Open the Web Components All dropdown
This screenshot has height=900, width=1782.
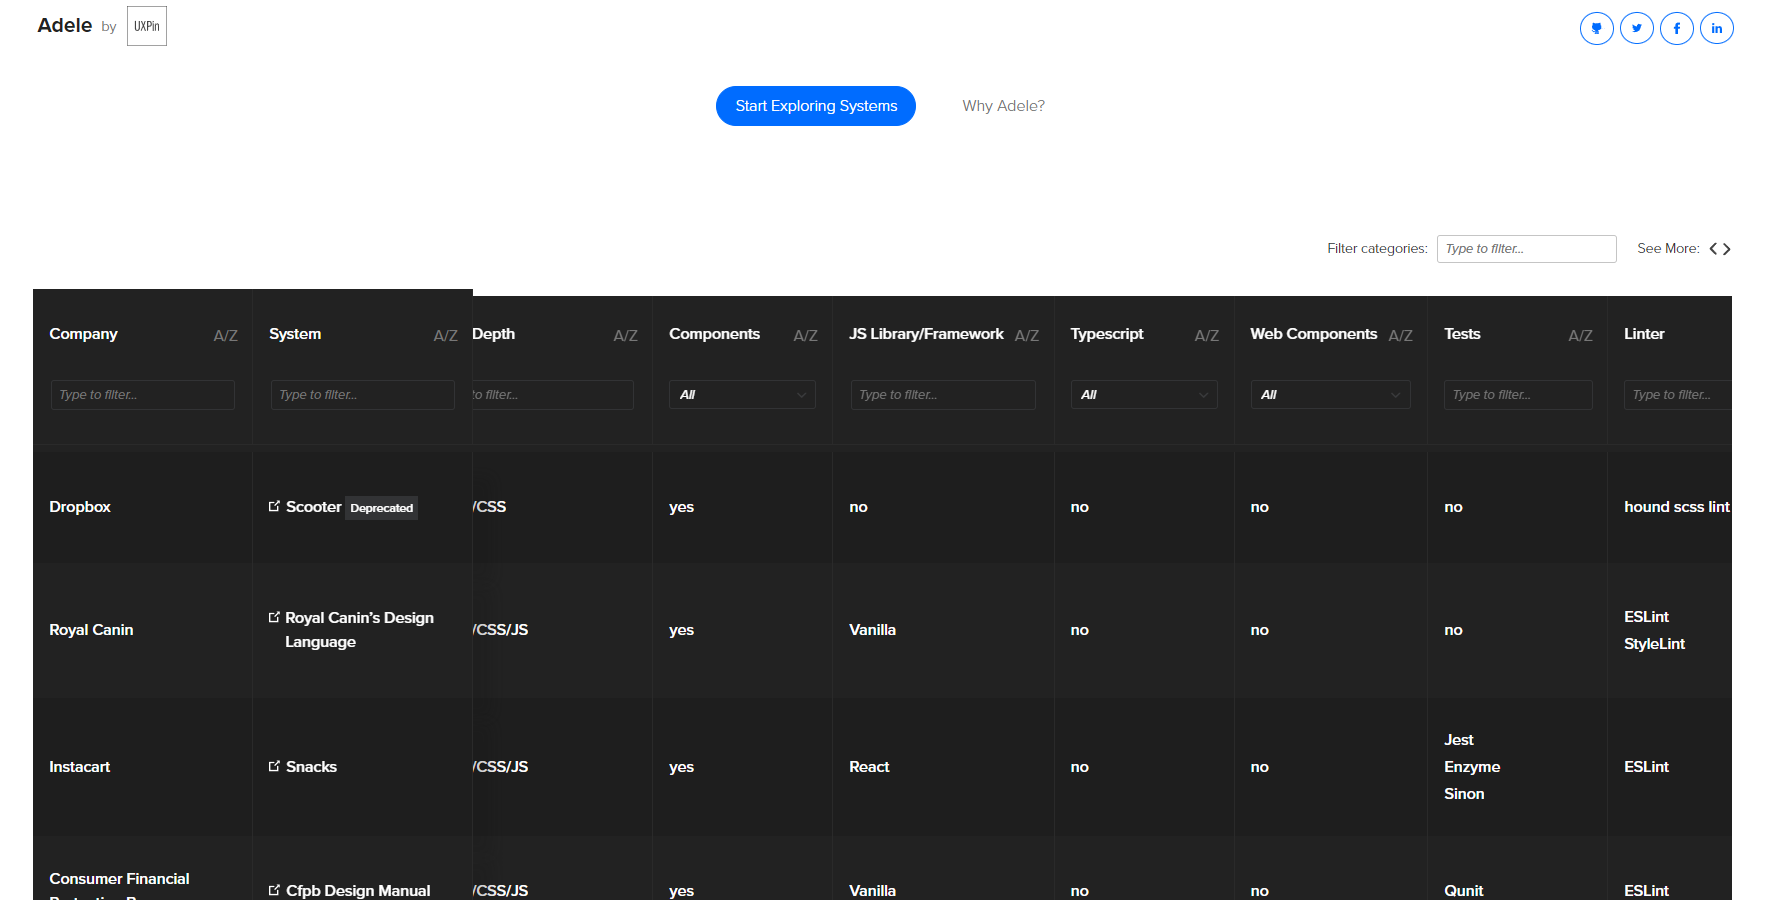coord(1330,395)
